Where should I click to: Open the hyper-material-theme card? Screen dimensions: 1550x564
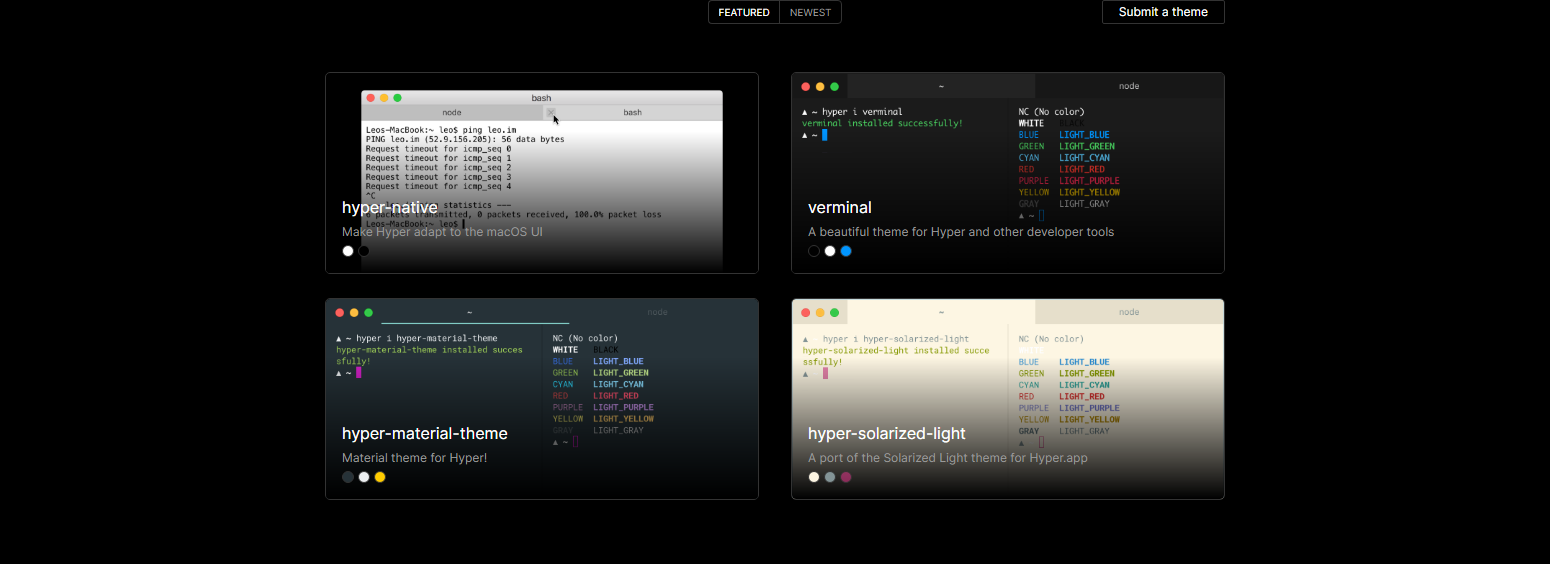pos(542,399)
